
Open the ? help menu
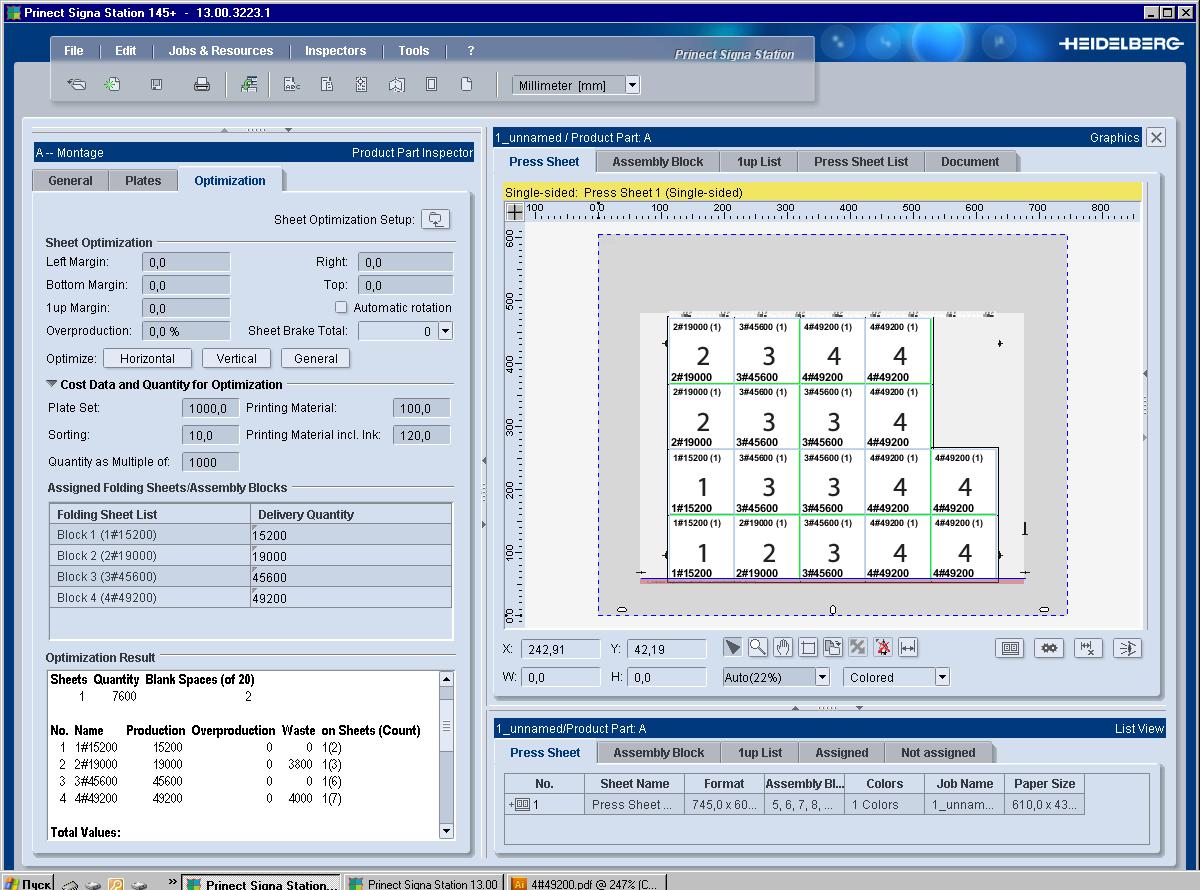471,51
